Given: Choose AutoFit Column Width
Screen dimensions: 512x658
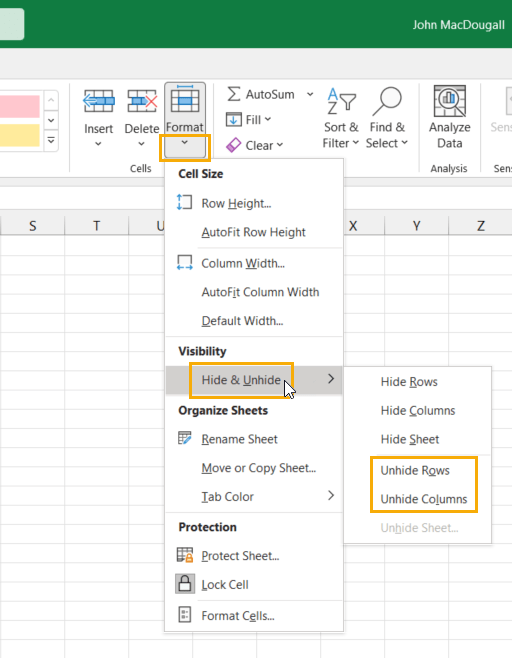Looking at the screenshot, I should pyautogui.click(x=260, y=292).
